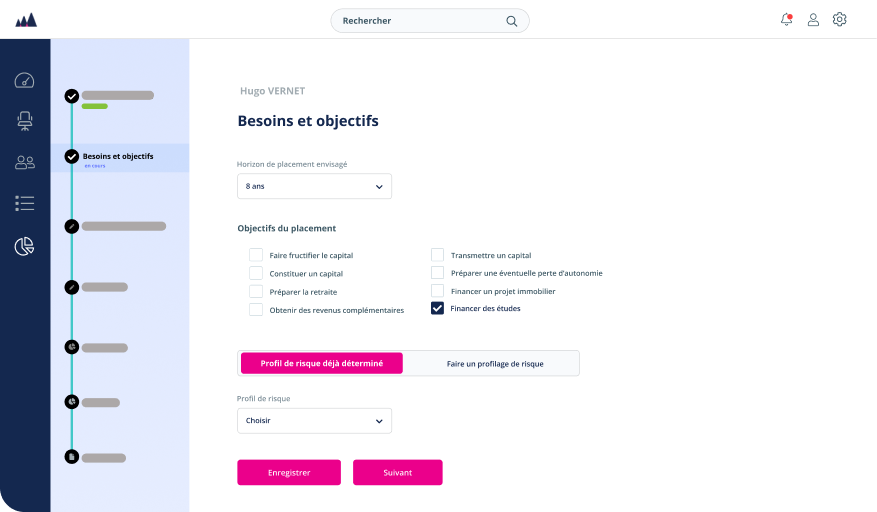The image size is (877, 512).
Task: Open the clients people icon in sidebar
Action: (x=25, y=162)
